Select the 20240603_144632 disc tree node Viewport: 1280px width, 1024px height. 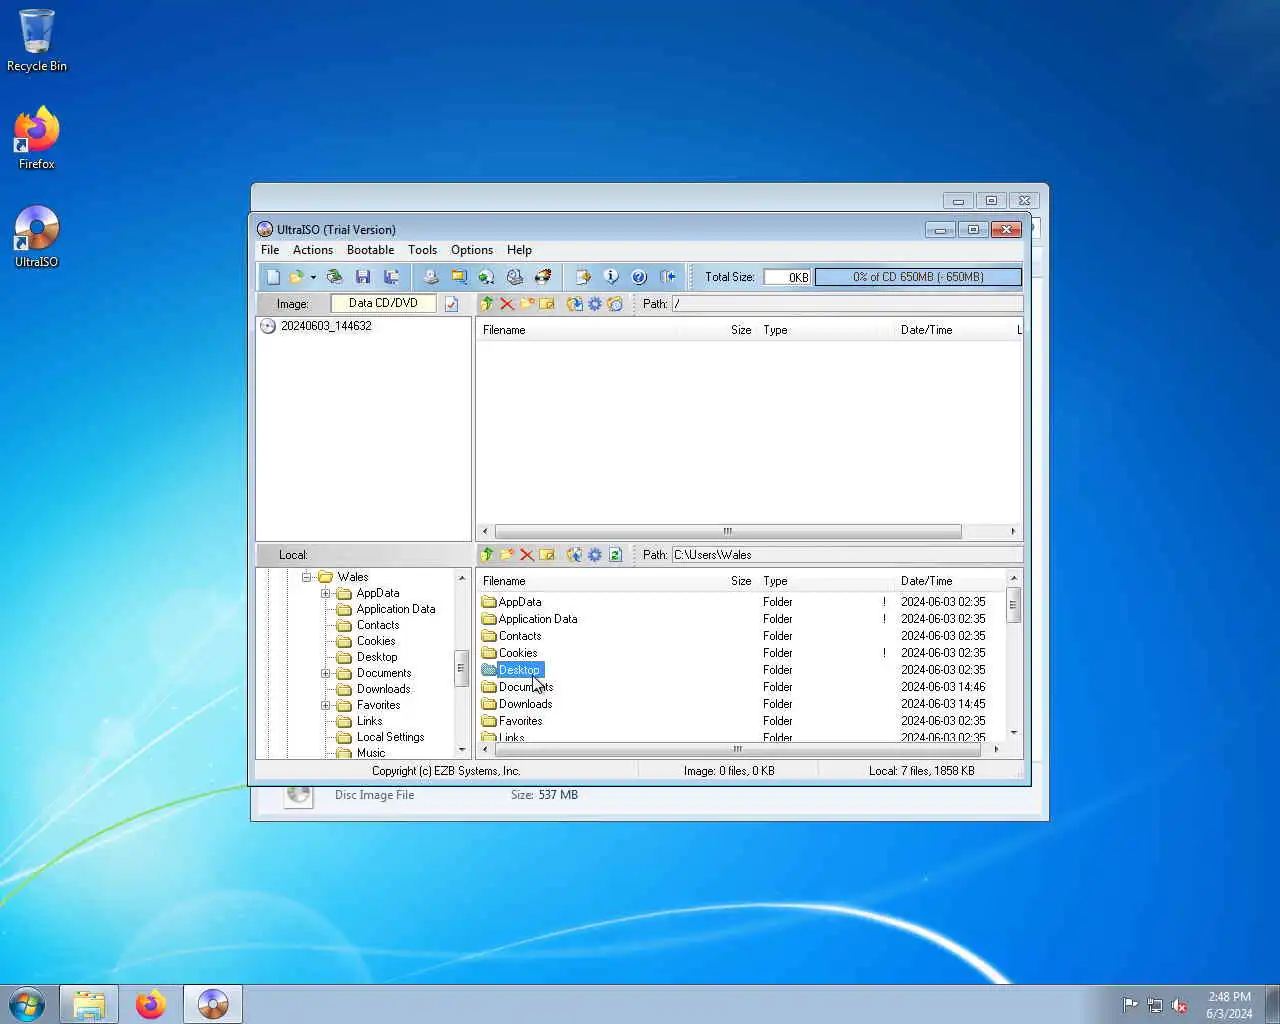click(326, 326)
